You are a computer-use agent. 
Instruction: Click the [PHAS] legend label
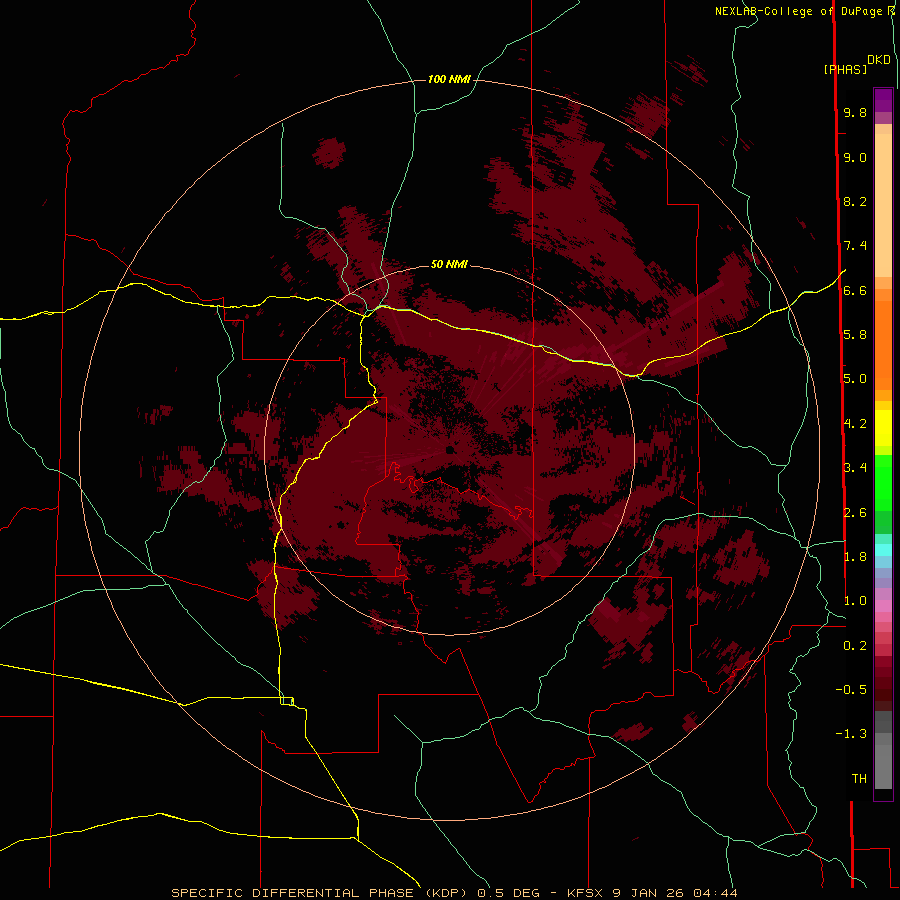(x=845, y=69)
